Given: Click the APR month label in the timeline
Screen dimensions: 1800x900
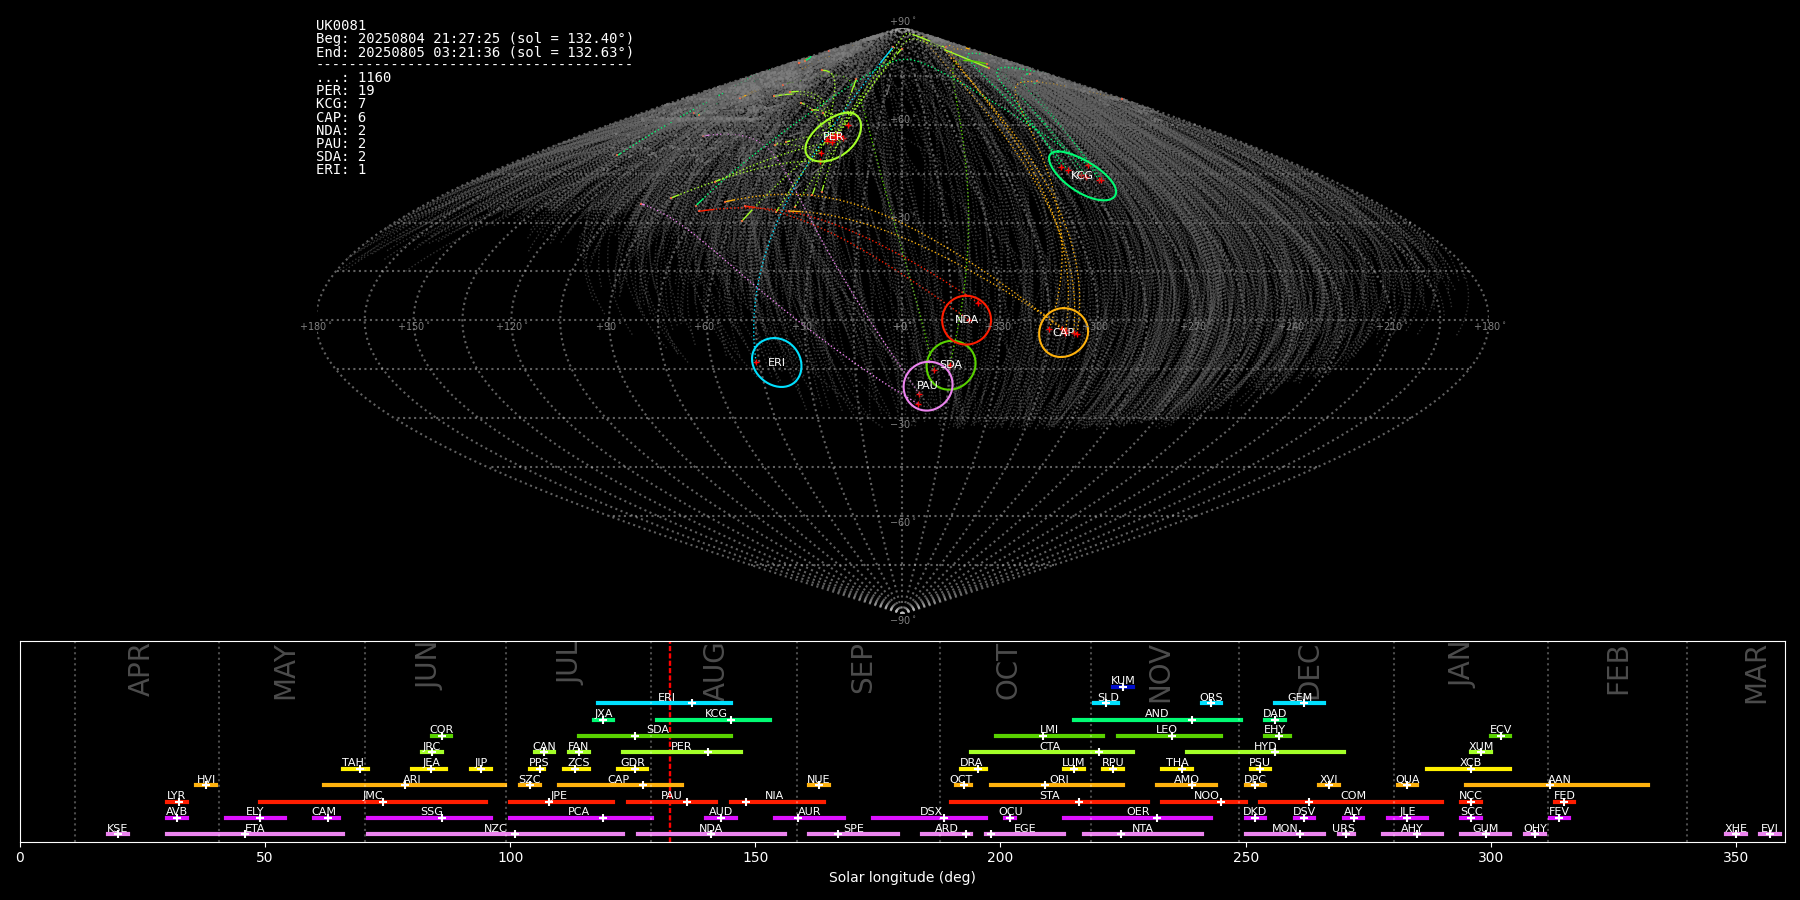Looking at the screenshot, I should coord(139,670).
